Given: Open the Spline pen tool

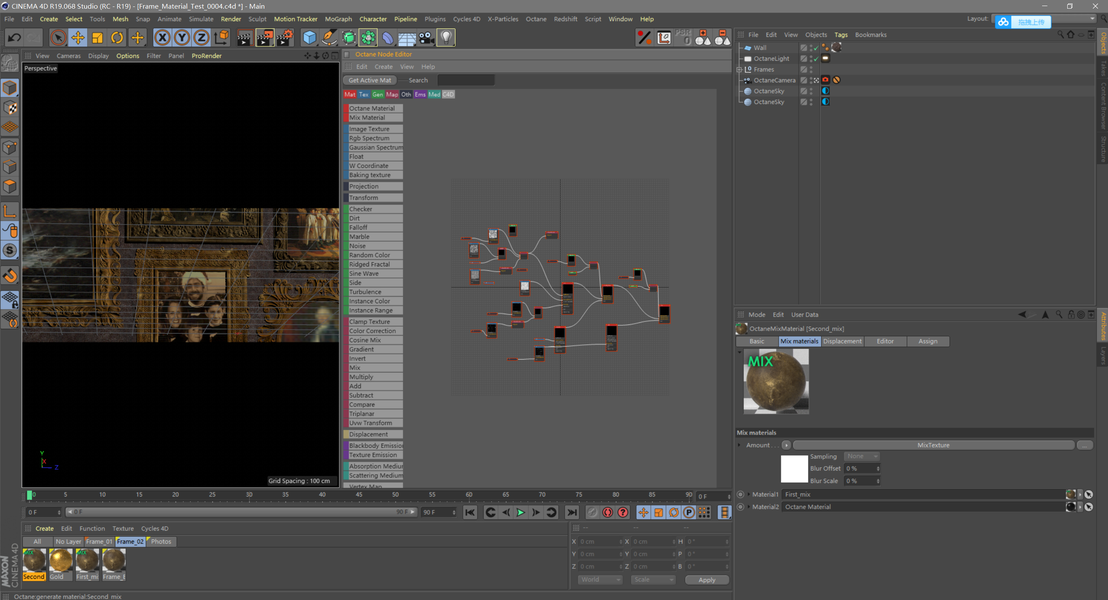Looking at the screenshot, I should pos(329,37).
